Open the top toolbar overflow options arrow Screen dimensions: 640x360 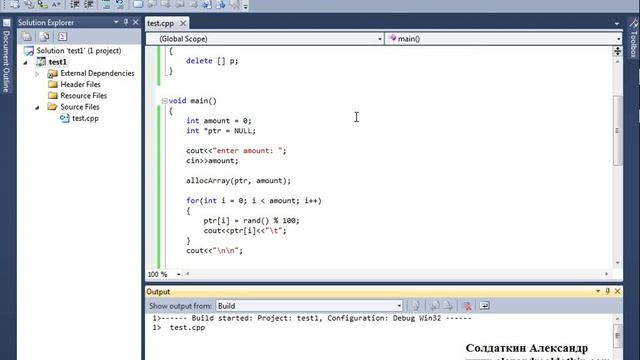245,6
